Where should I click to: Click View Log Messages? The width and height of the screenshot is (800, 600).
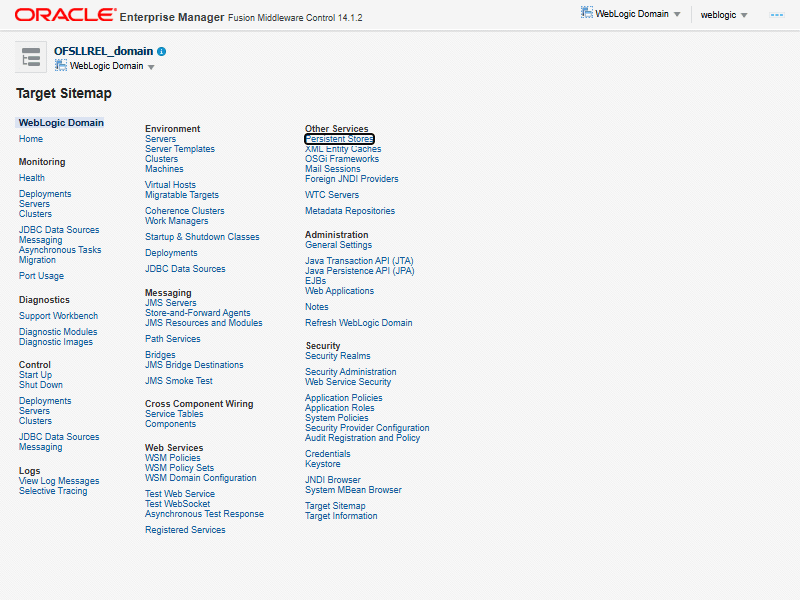tap(59, 481)
